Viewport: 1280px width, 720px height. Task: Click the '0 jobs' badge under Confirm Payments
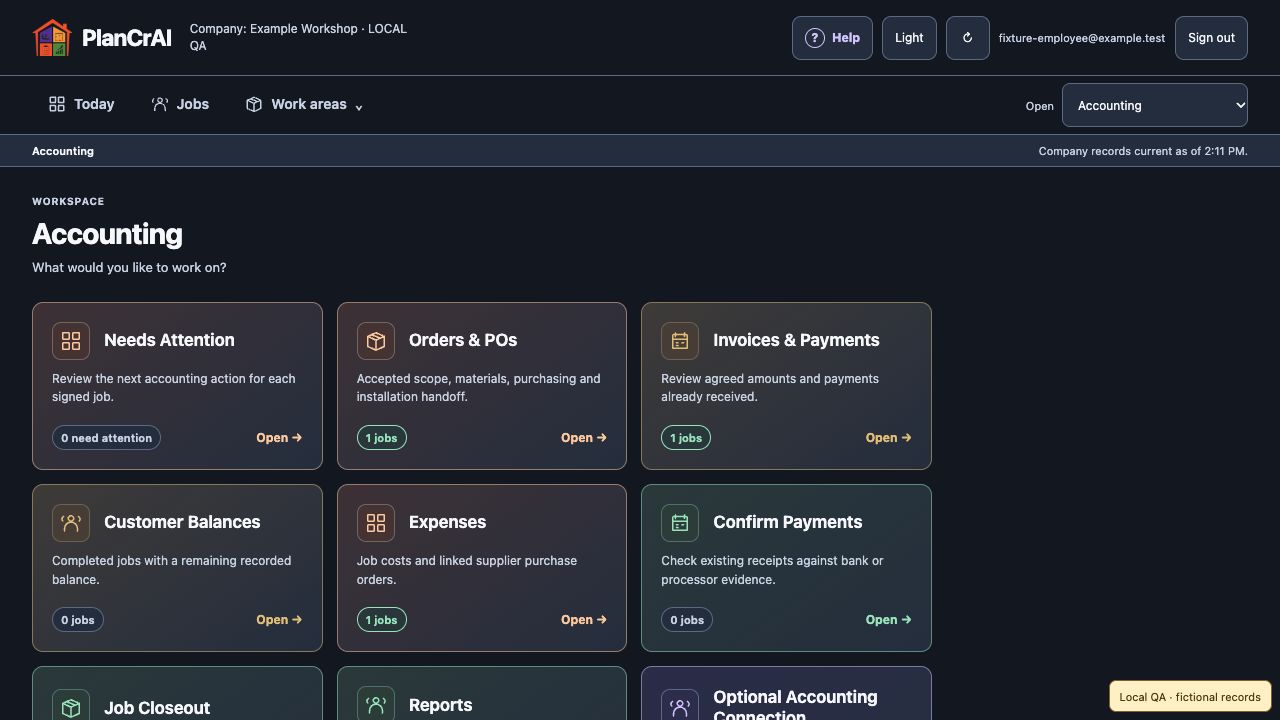point(687,620)
